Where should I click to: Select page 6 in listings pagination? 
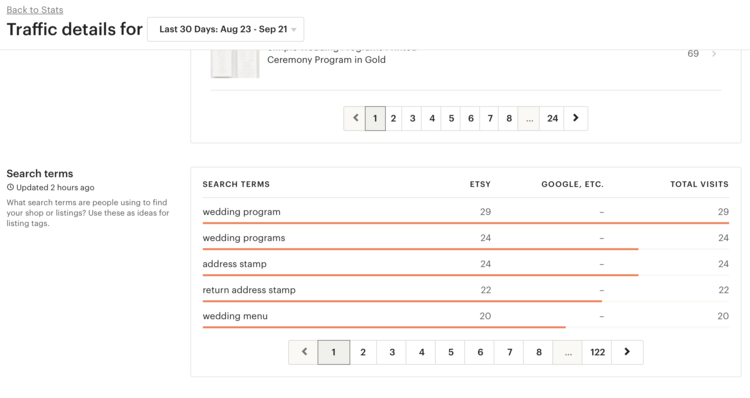click(x=471, y=118)
